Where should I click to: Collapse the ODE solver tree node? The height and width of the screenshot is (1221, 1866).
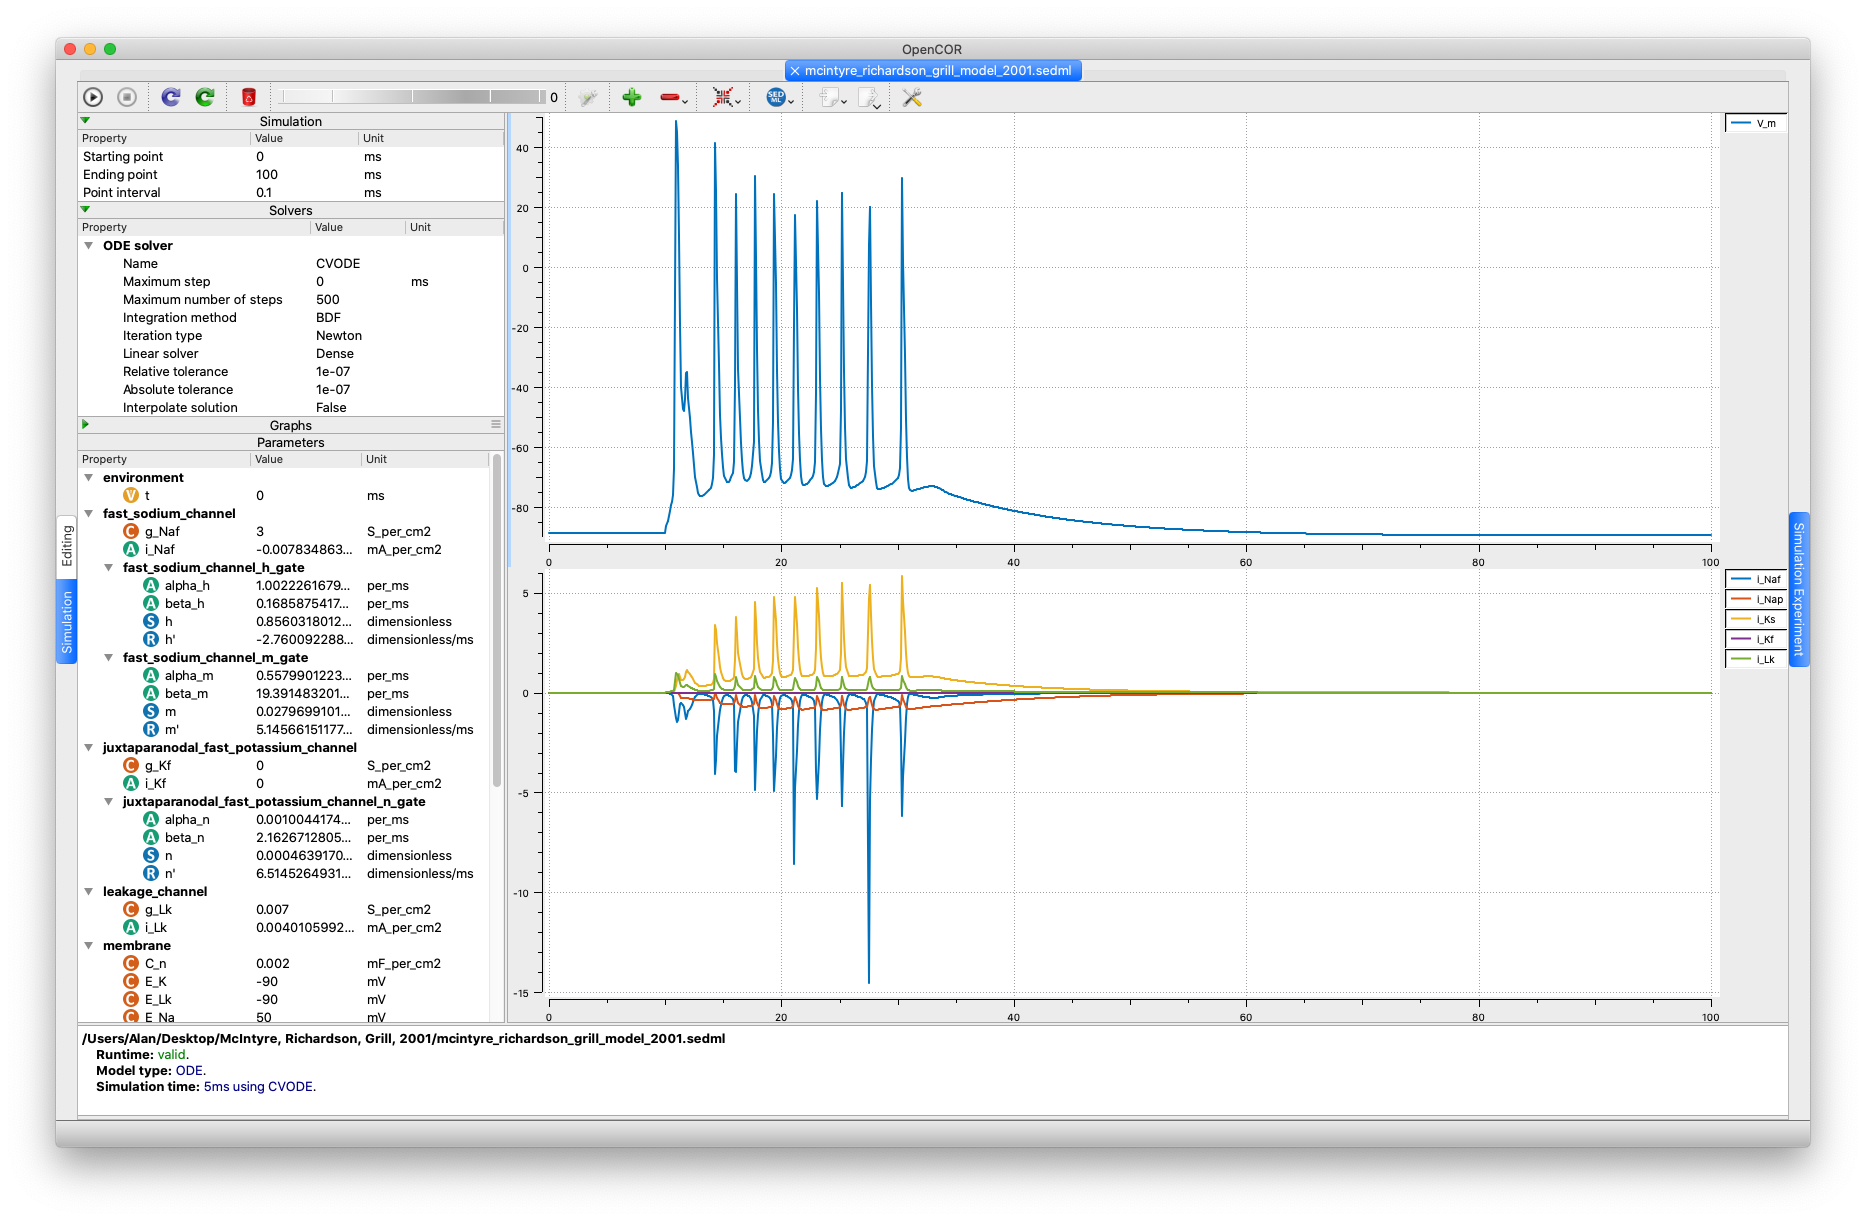point(89,246)
